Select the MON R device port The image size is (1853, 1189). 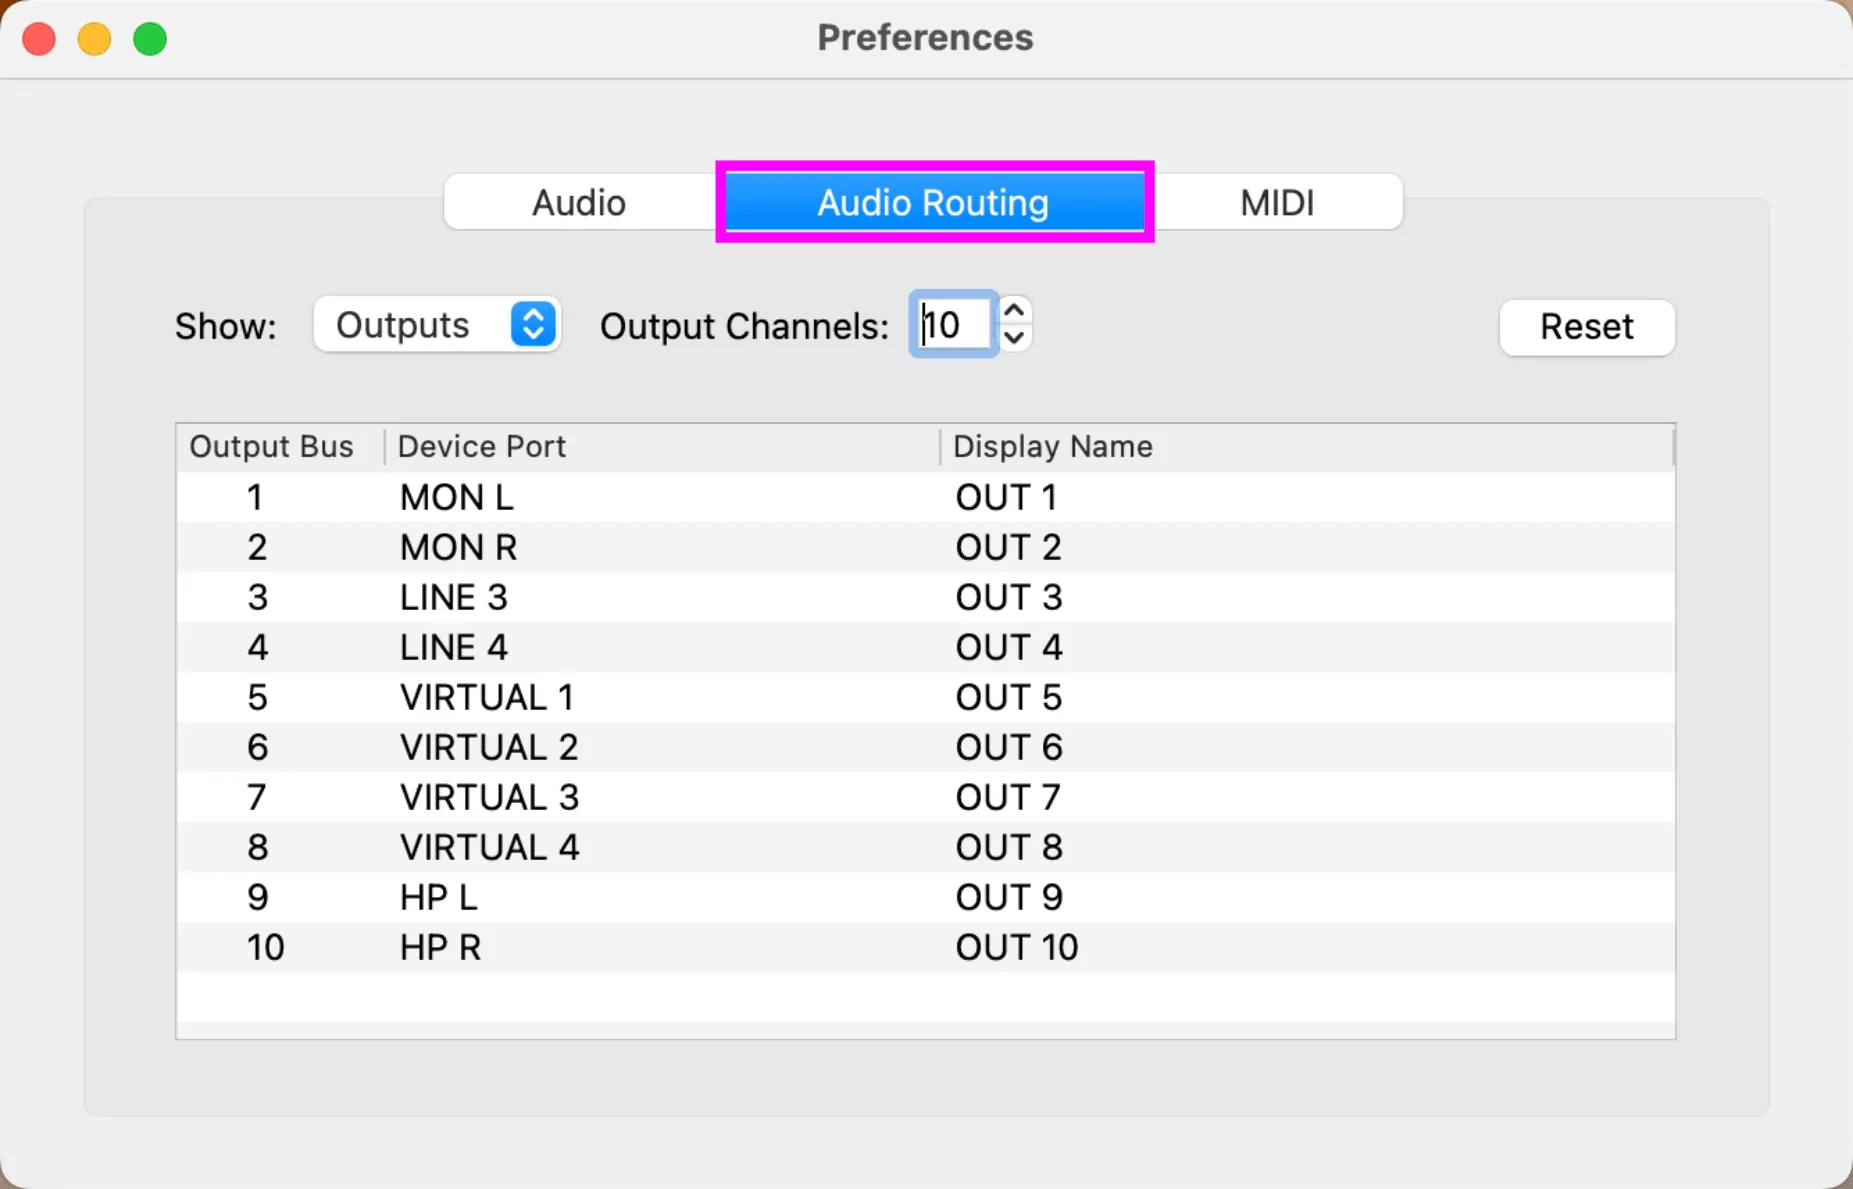(458, 547)
